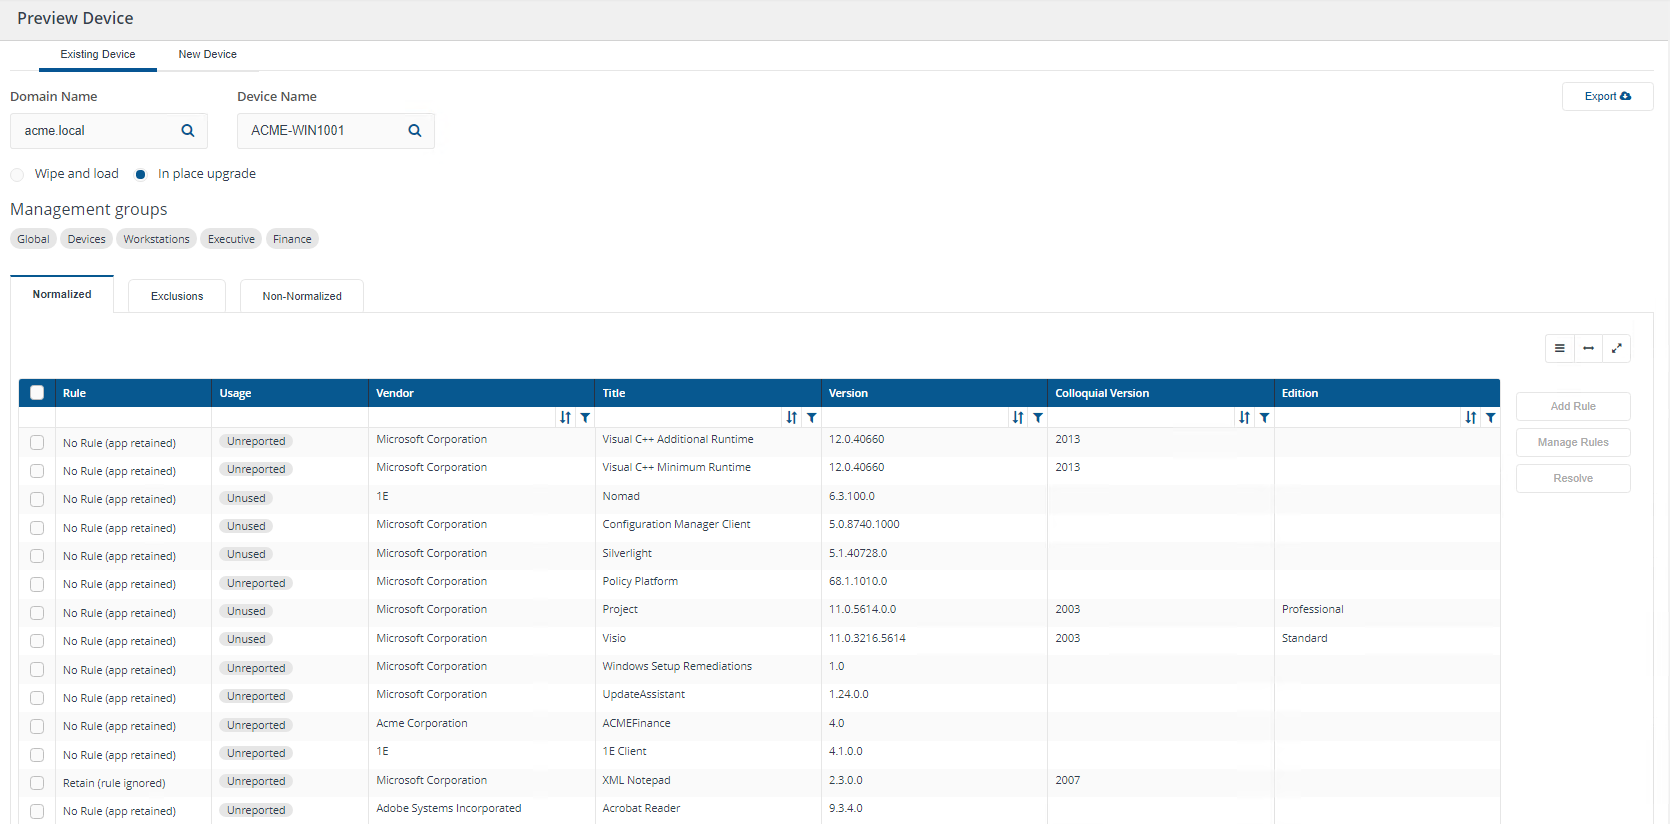Select the In place upgrade option
This screenshot has width=1670, height=824.
point(140,175)
